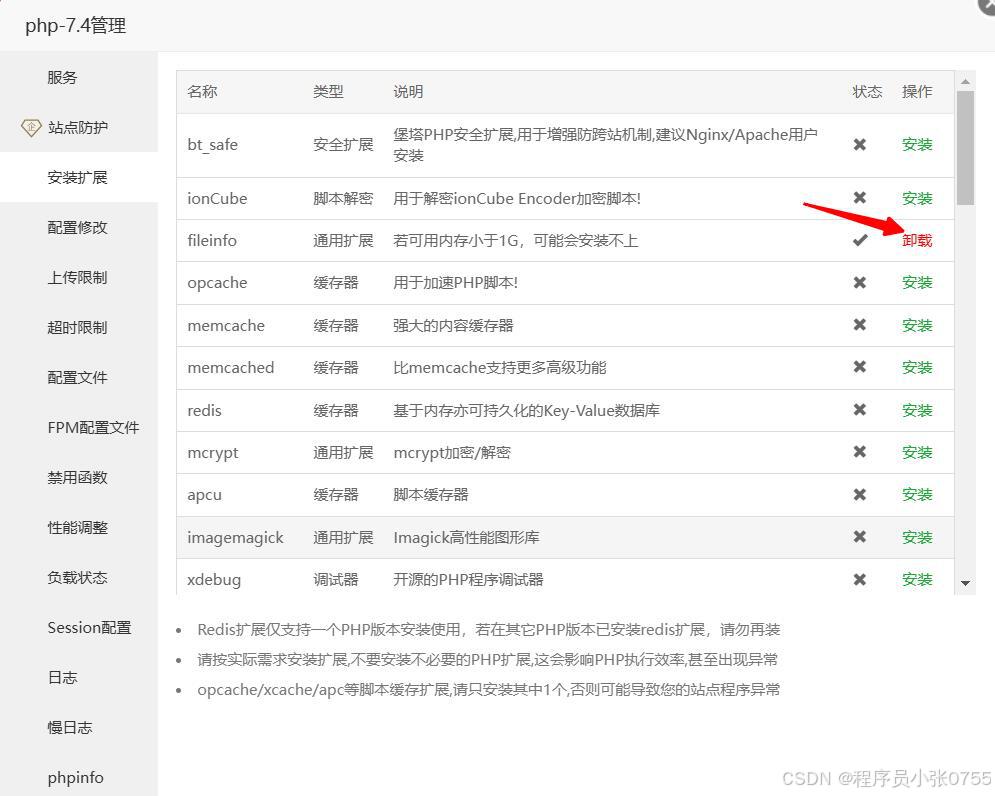Click fileinfo's checkmark status icon
Image resolution: width=995 pixels, height=796 pixels.
tap(860, 240)
